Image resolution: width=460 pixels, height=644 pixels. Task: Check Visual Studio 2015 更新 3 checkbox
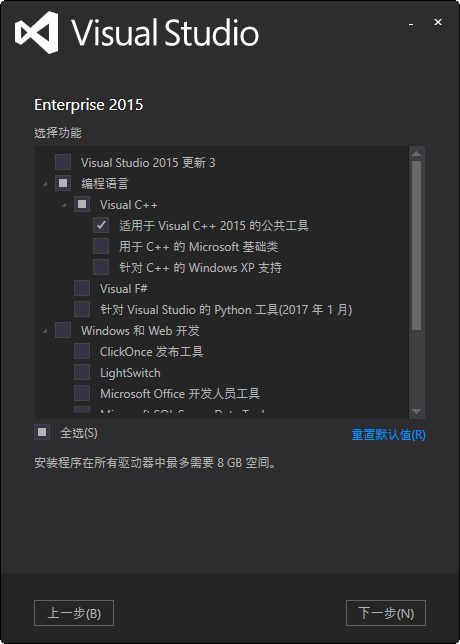(63, 162)
